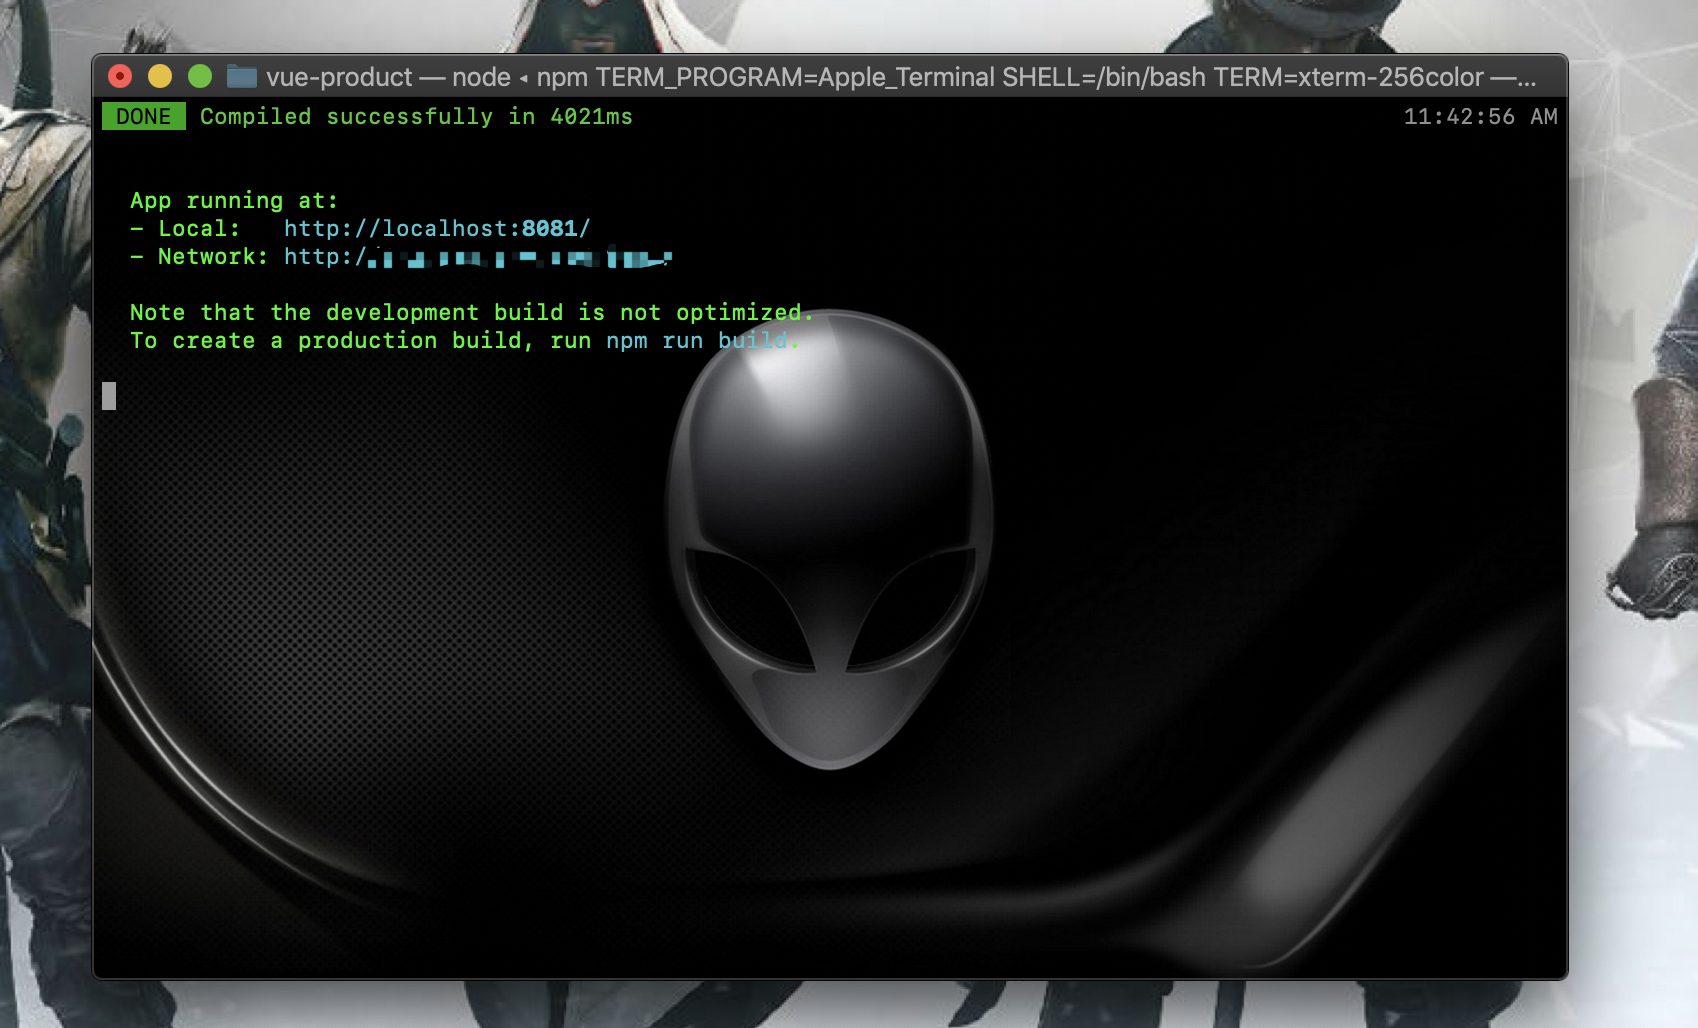The image size is (1698, 1028).
Task: Click the 11:42:56 AM timestamp
Action: [1480, 116]
